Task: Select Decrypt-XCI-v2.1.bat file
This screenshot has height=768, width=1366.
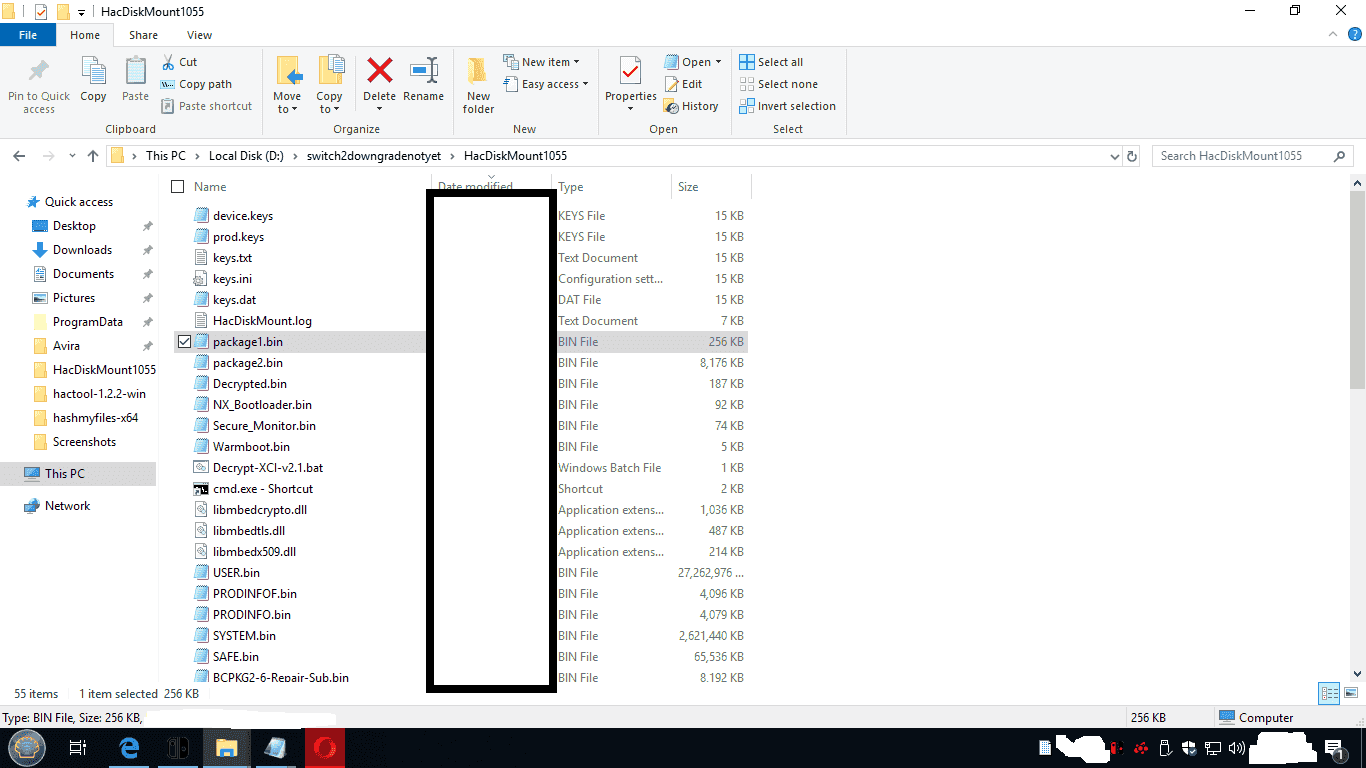Action: point(268,468)
